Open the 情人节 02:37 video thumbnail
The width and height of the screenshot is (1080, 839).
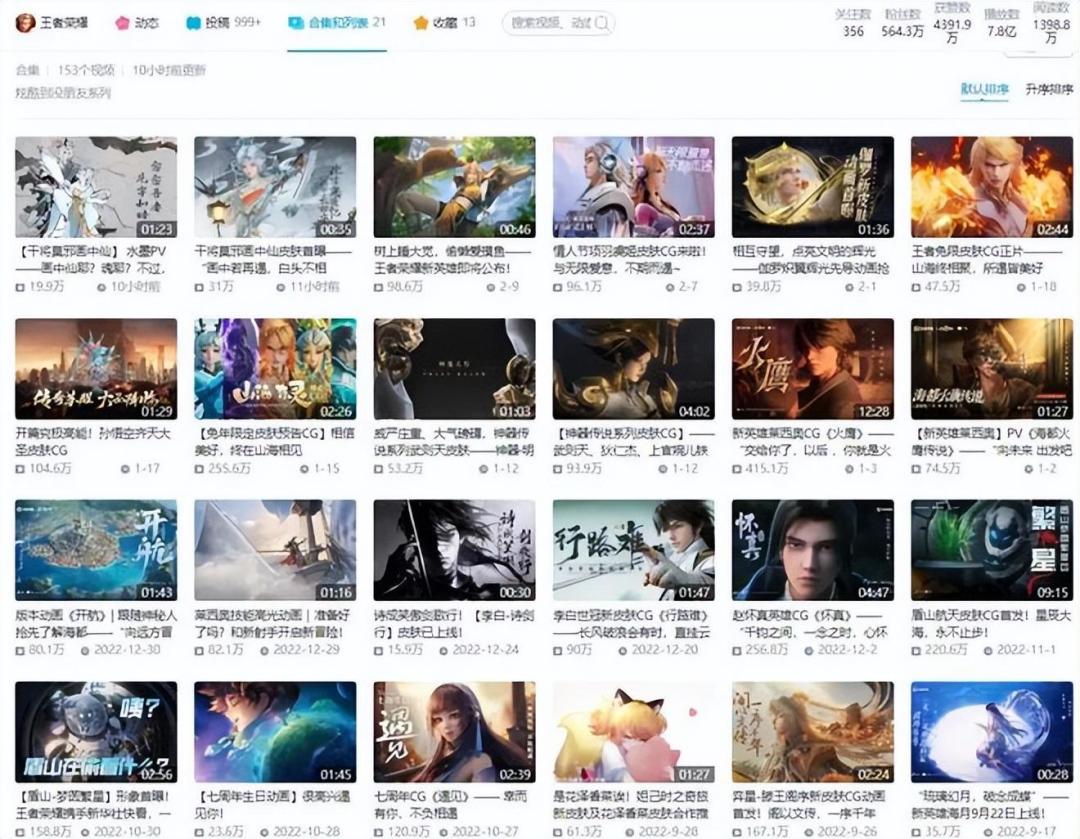[633, 187]
